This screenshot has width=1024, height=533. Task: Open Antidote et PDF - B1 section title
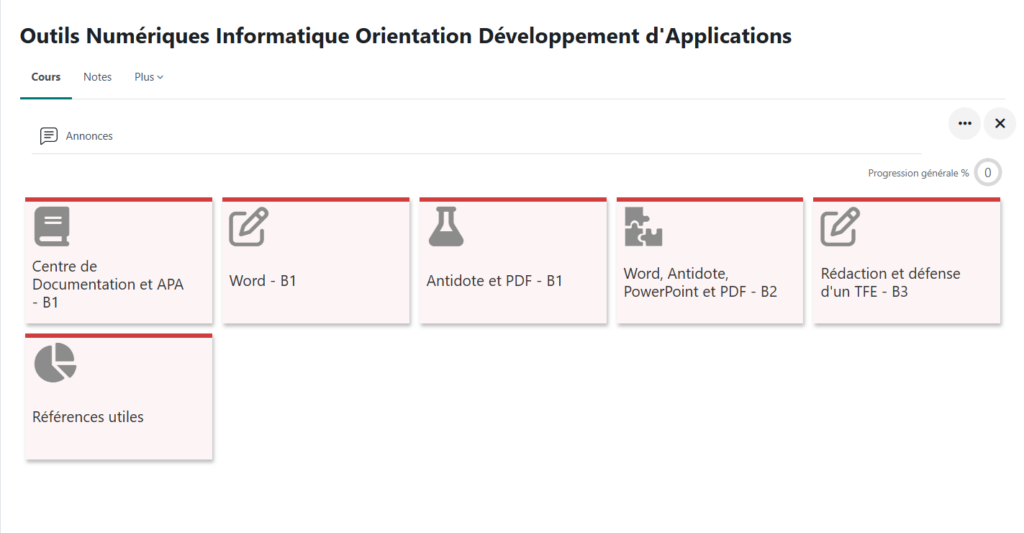(494, 281)
